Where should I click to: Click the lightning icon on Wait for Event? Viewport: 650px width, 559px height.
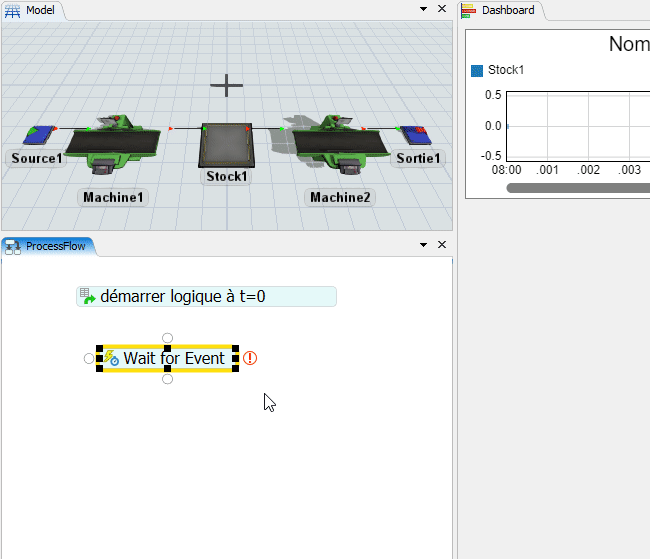pos(112,358)
